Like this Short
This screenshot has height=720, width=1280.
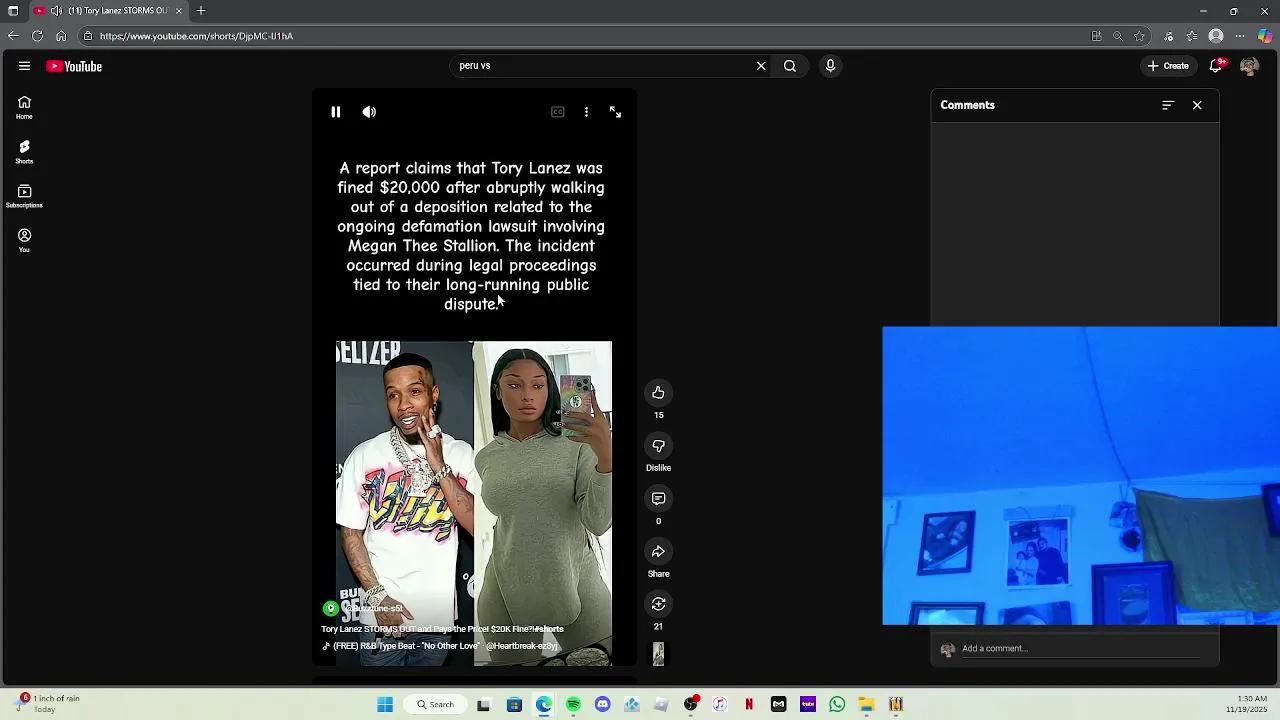tap(658, 393)
